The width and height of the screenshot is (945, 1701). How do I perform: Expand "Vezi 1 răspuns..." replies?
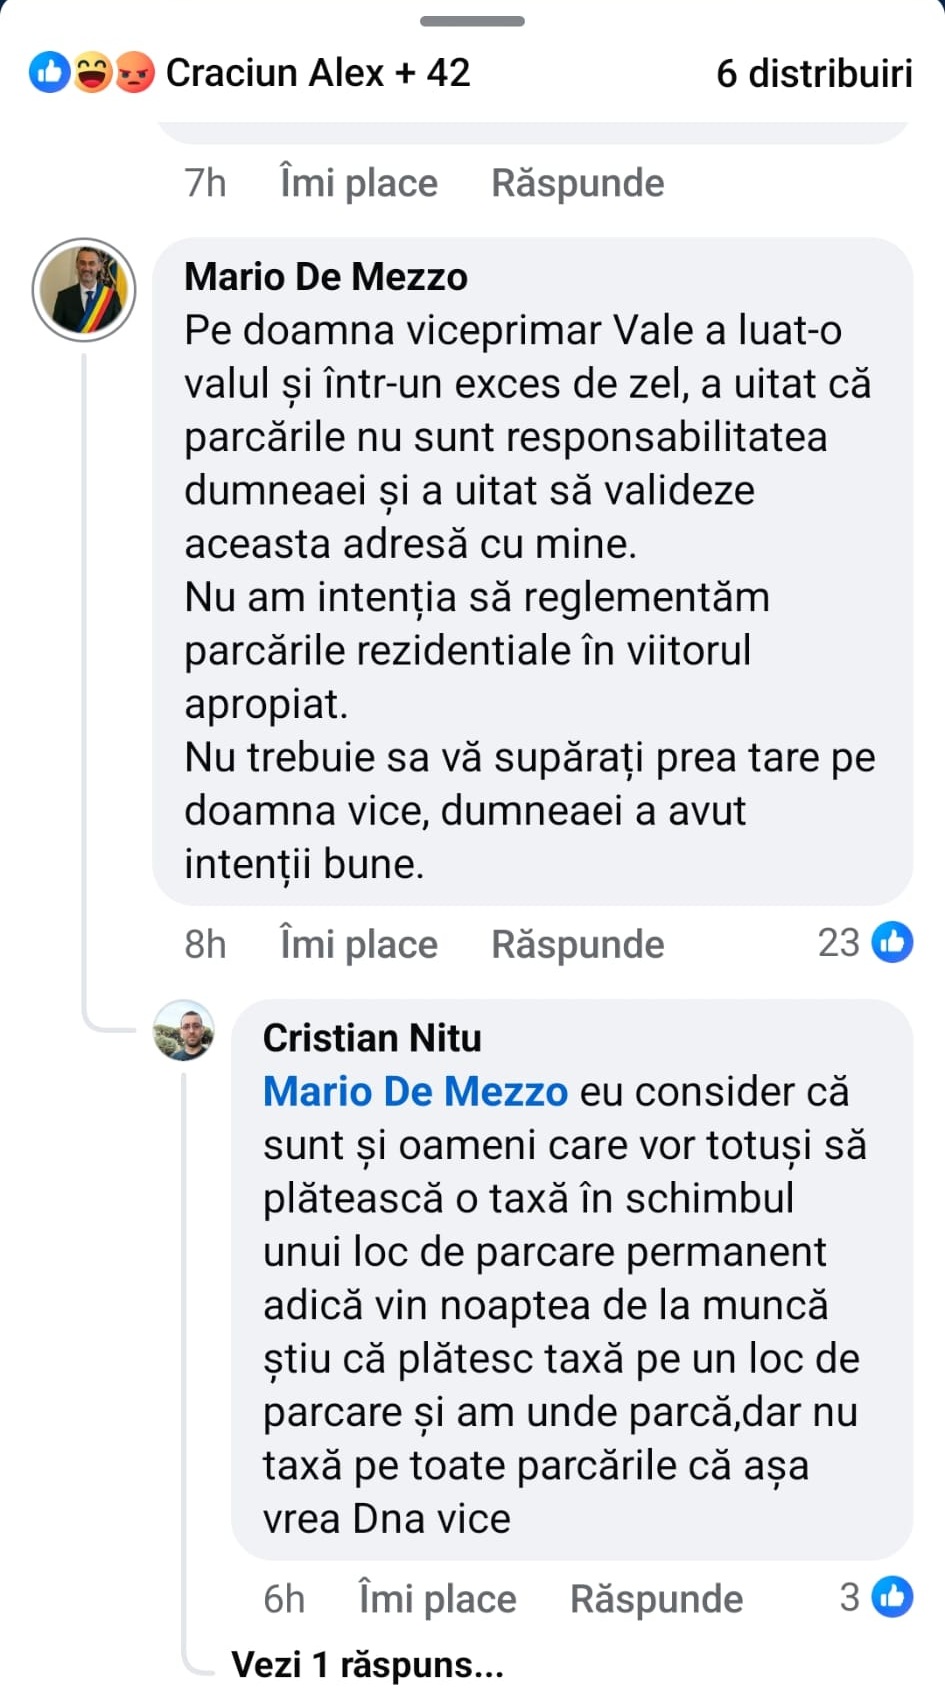(x=367, y=1665)
